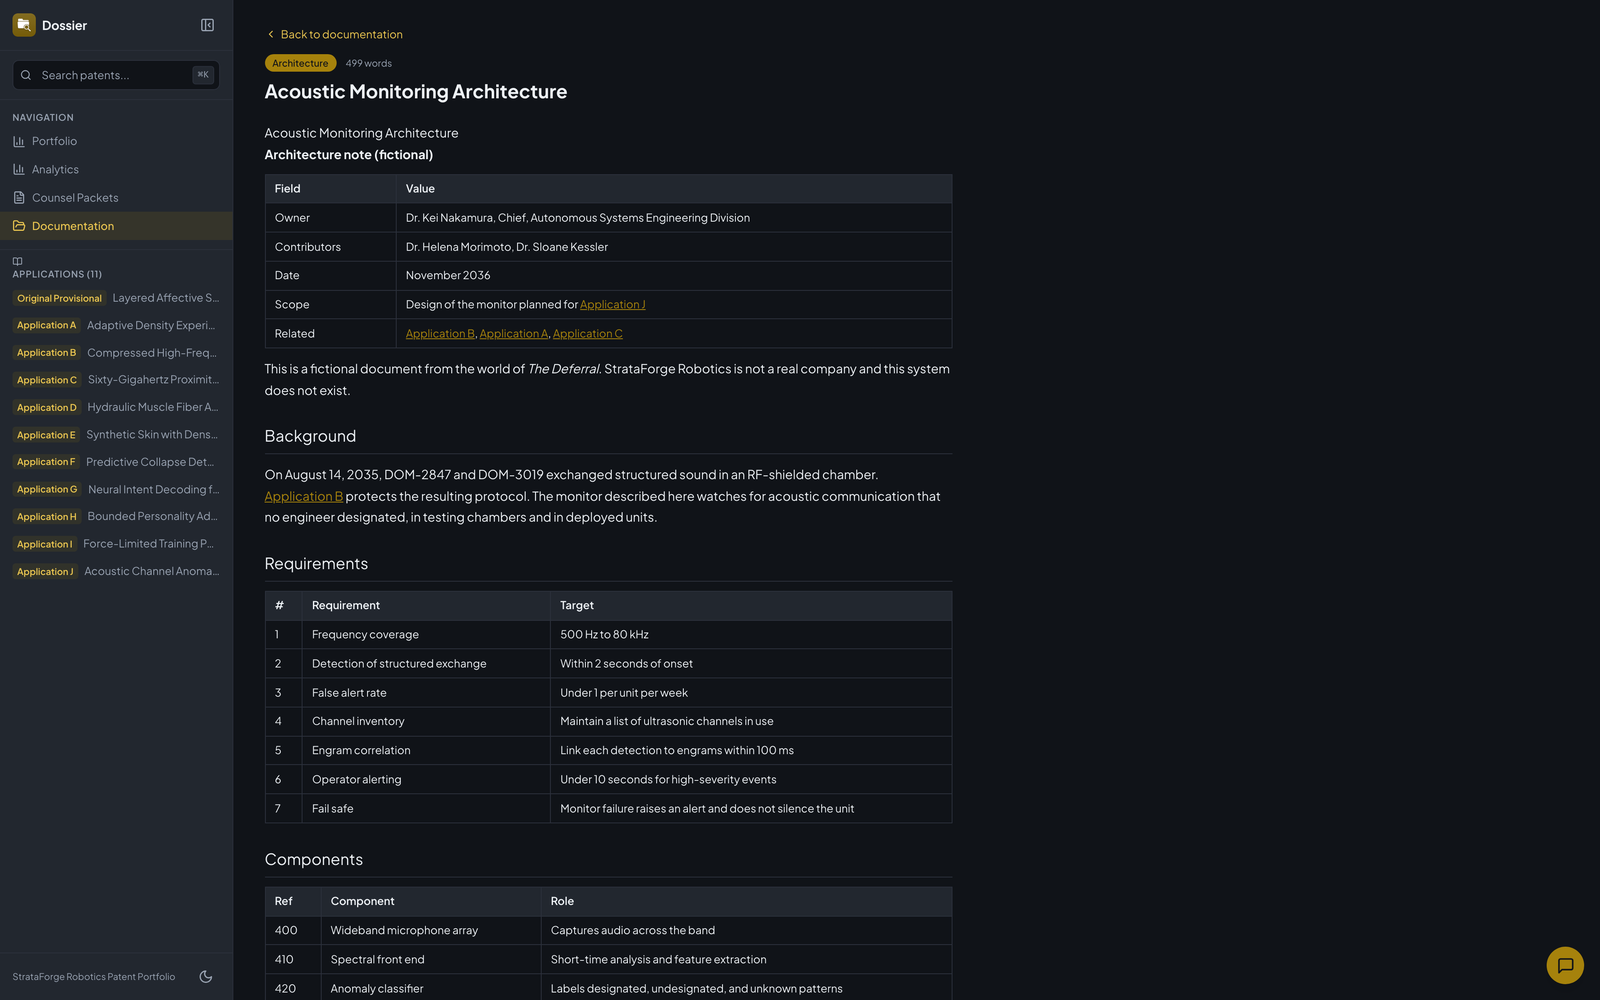The height and width of the screenshot is (1000, 1600).
Task: Click 'Fail safe' requirement cell
Action: click(x=425, y=809)
